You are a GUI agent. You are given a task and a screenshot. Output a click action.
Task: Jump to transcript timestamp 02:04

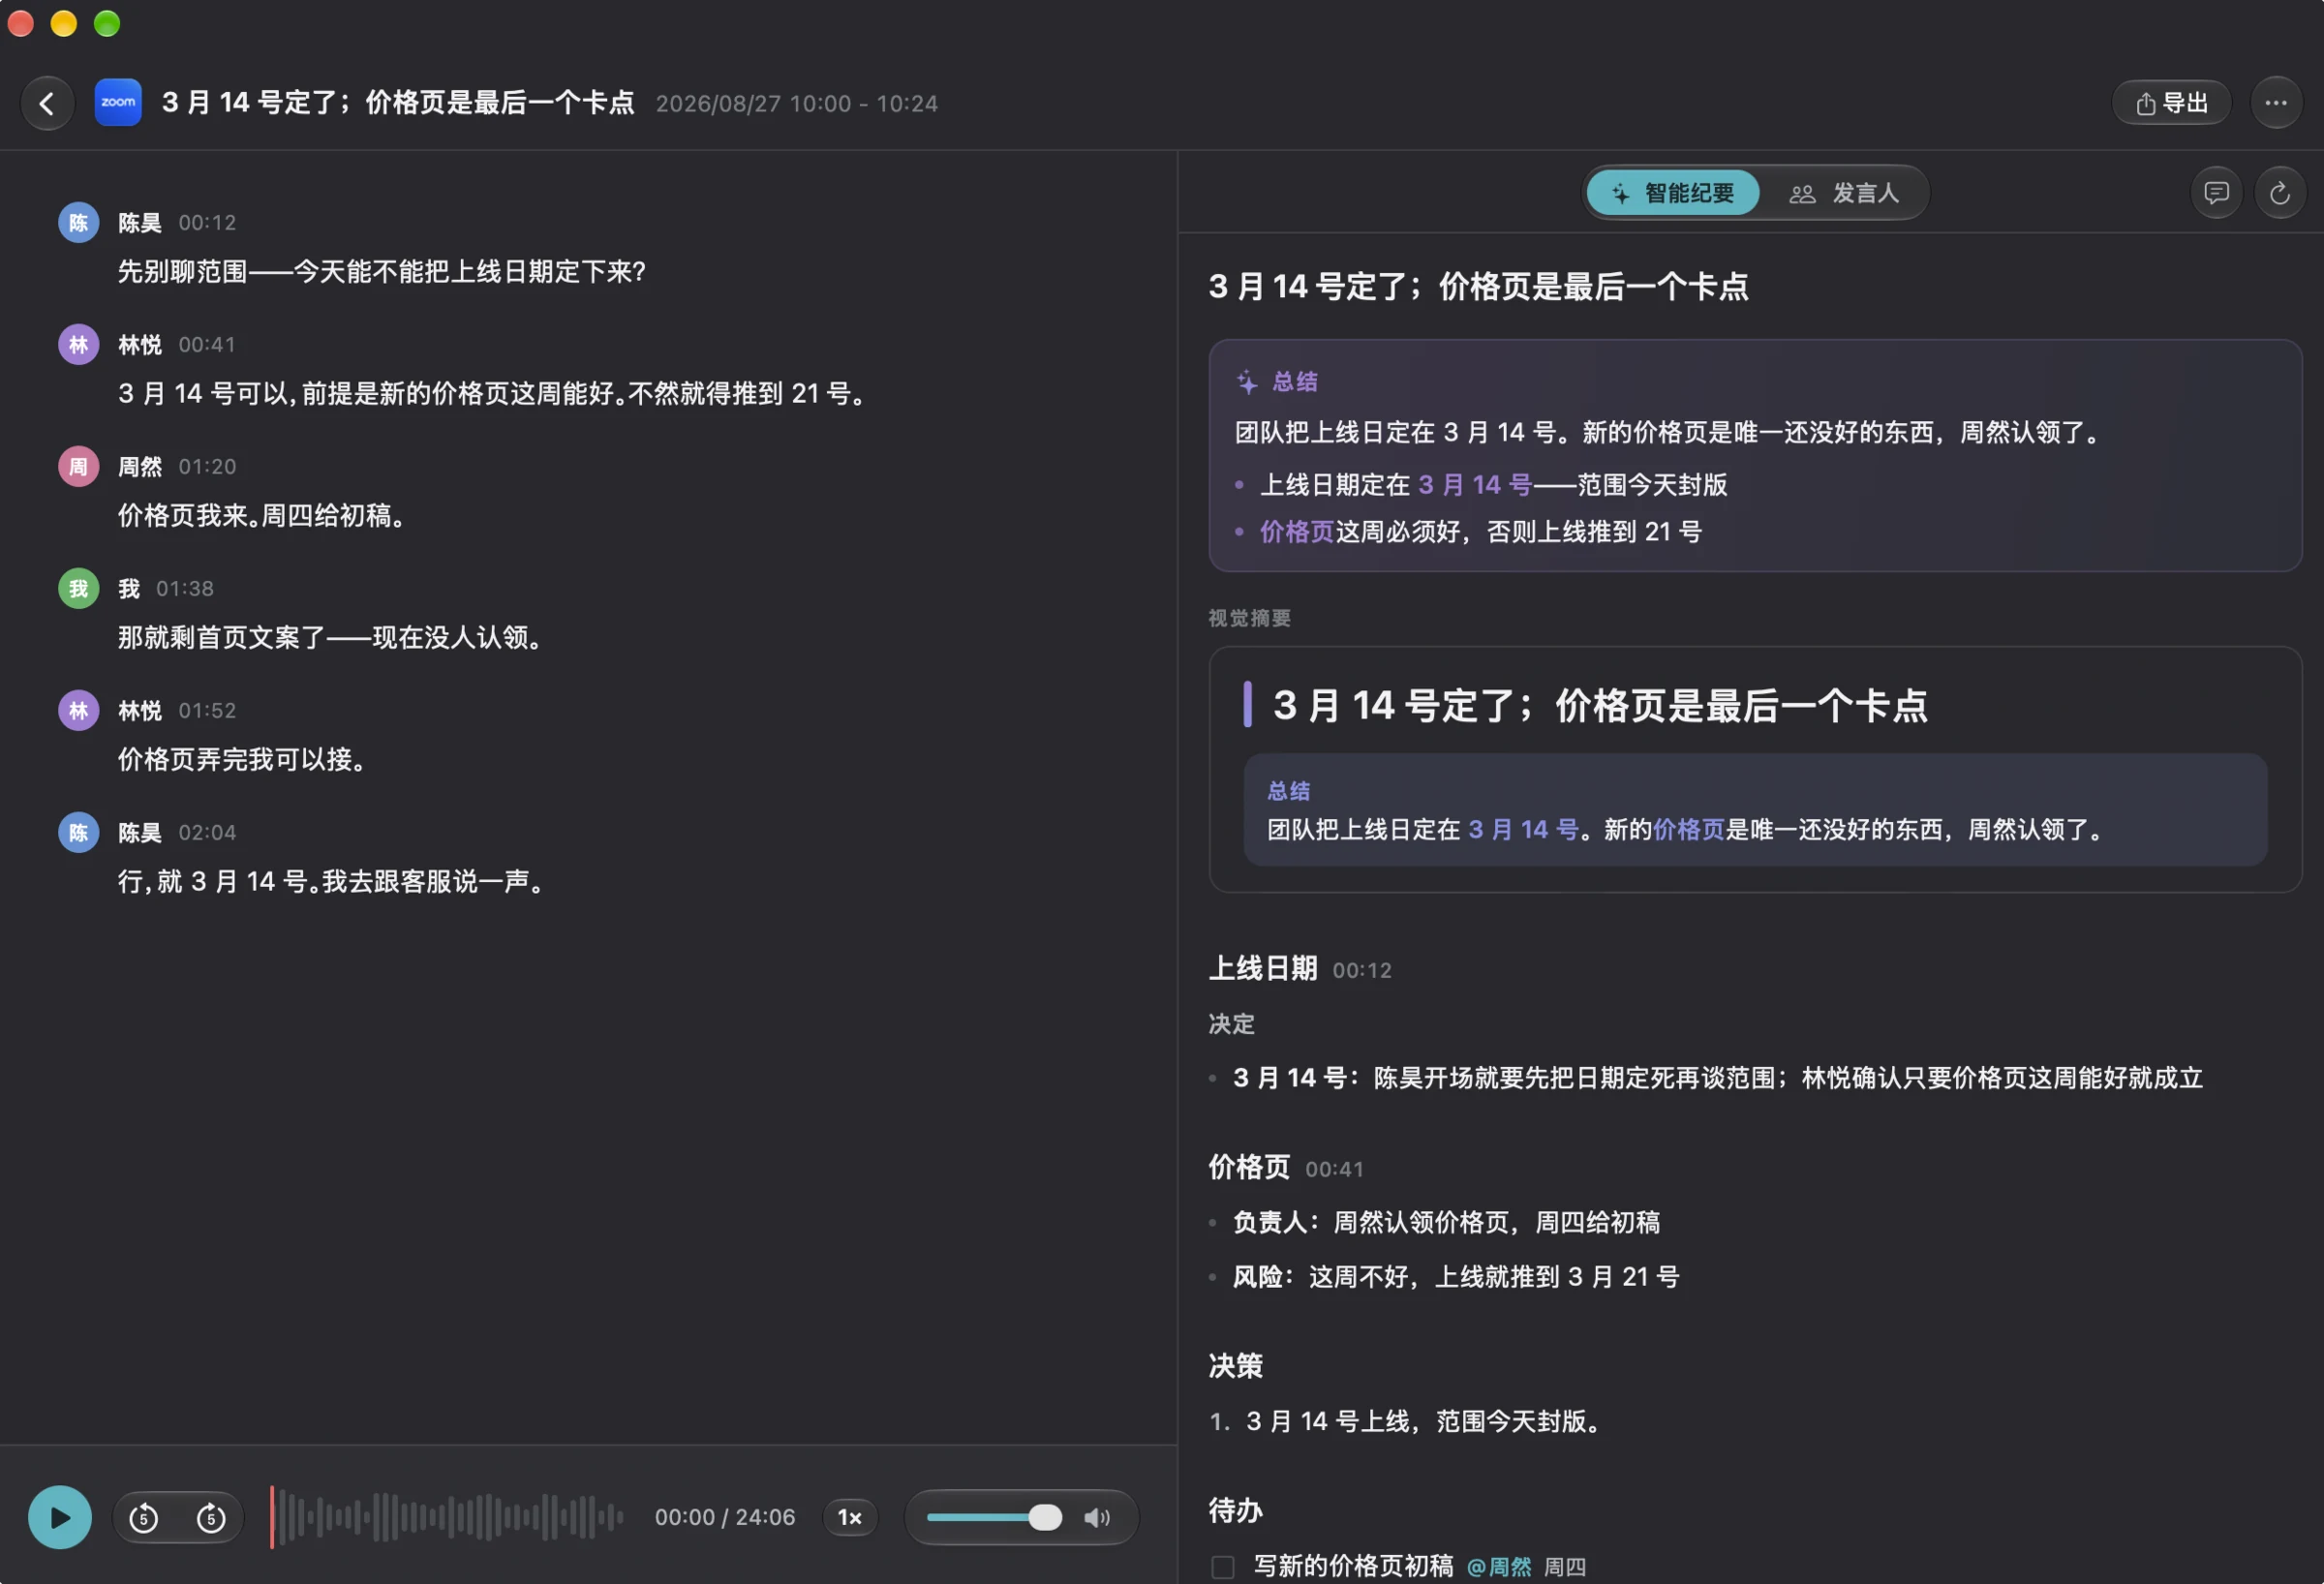point(207,833)
